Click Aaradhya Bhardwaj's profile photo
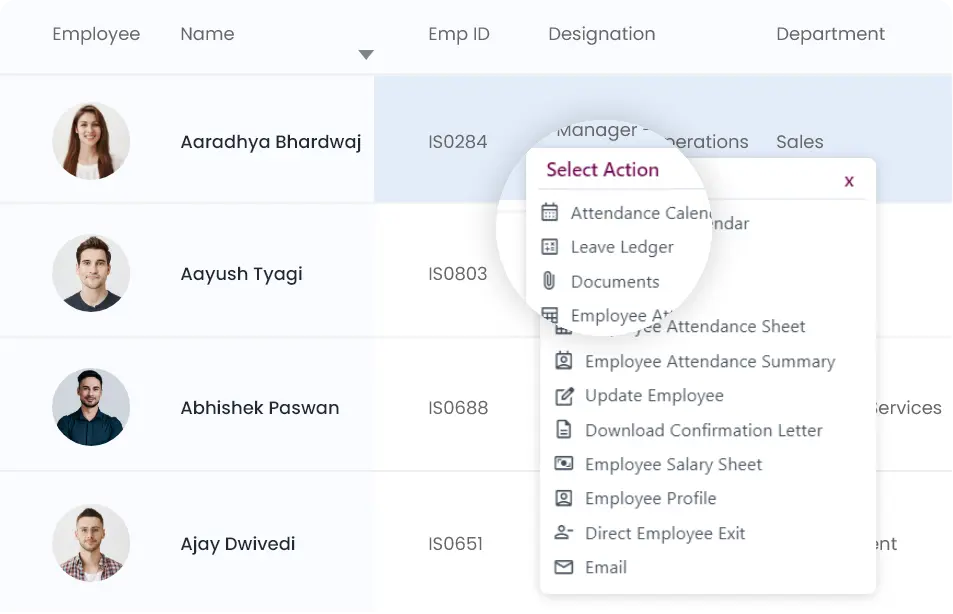 click(91, 141)
